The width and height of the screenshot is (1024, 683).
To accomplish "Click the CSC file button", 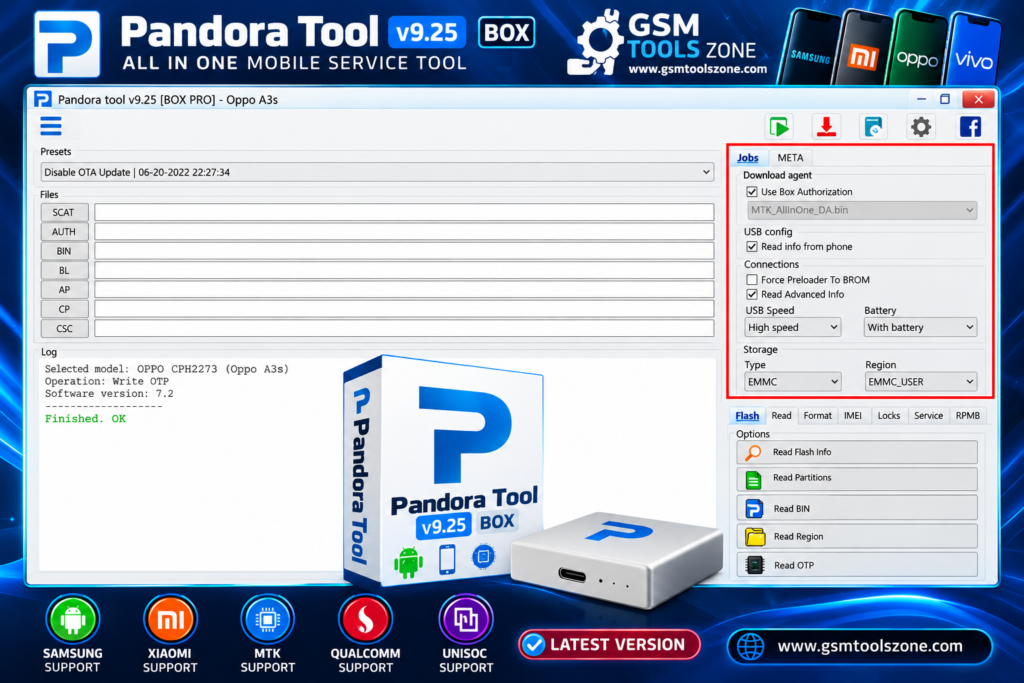I will coord(64,328).
